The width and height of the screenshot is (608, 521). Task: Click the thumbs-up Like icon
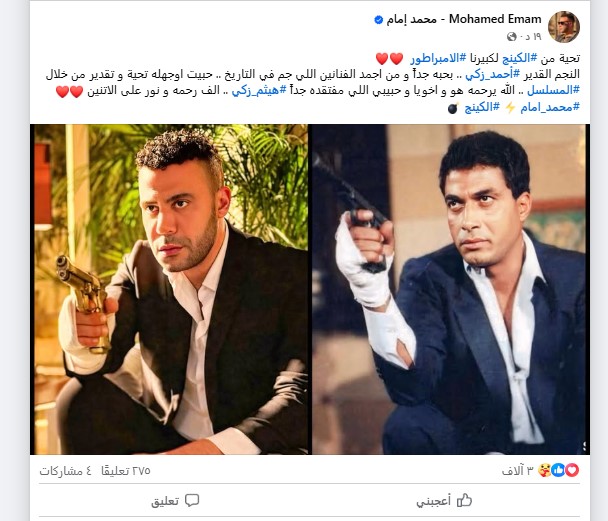pos(464,500)
